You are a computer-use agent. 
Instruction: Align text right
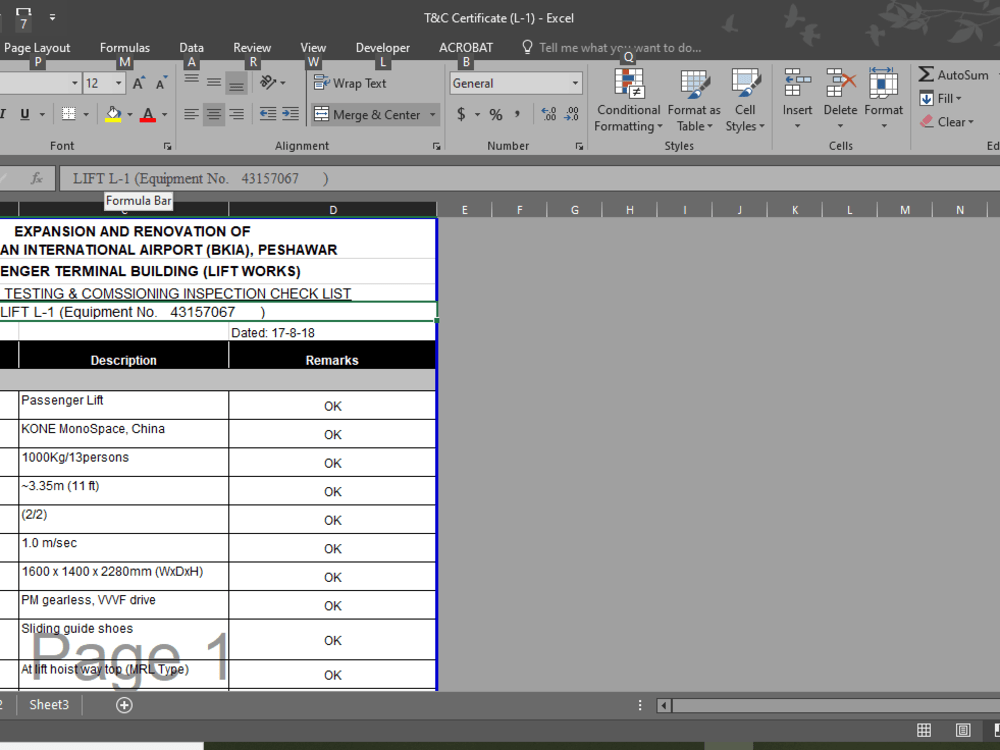click(236, 115)
